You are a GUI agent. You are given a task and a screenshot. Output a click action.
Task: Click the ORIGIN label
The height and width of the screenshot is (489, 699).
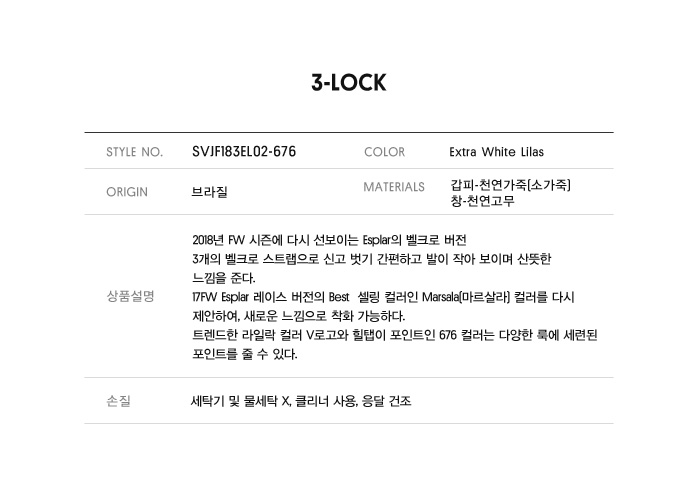(127, 192)
